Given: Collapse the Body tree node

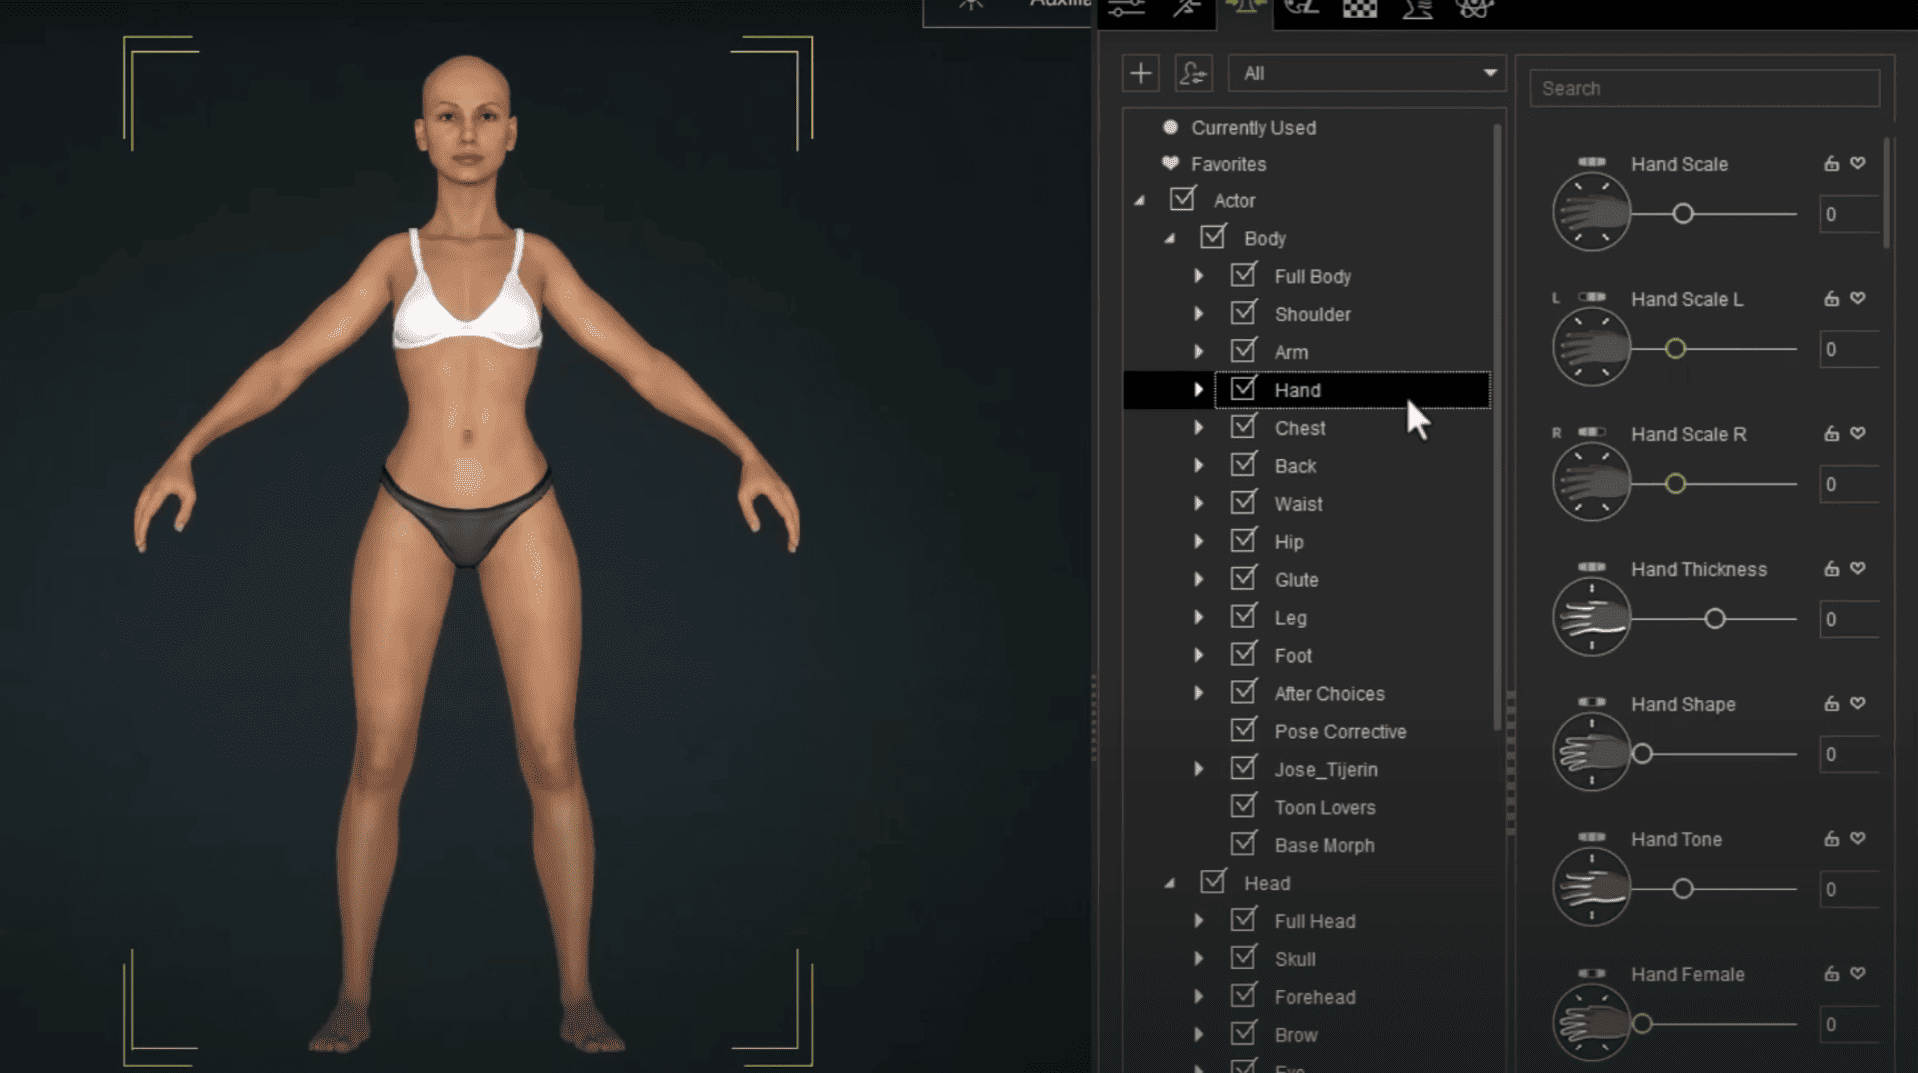Looking at the screenshot, I should point(1169,239).
